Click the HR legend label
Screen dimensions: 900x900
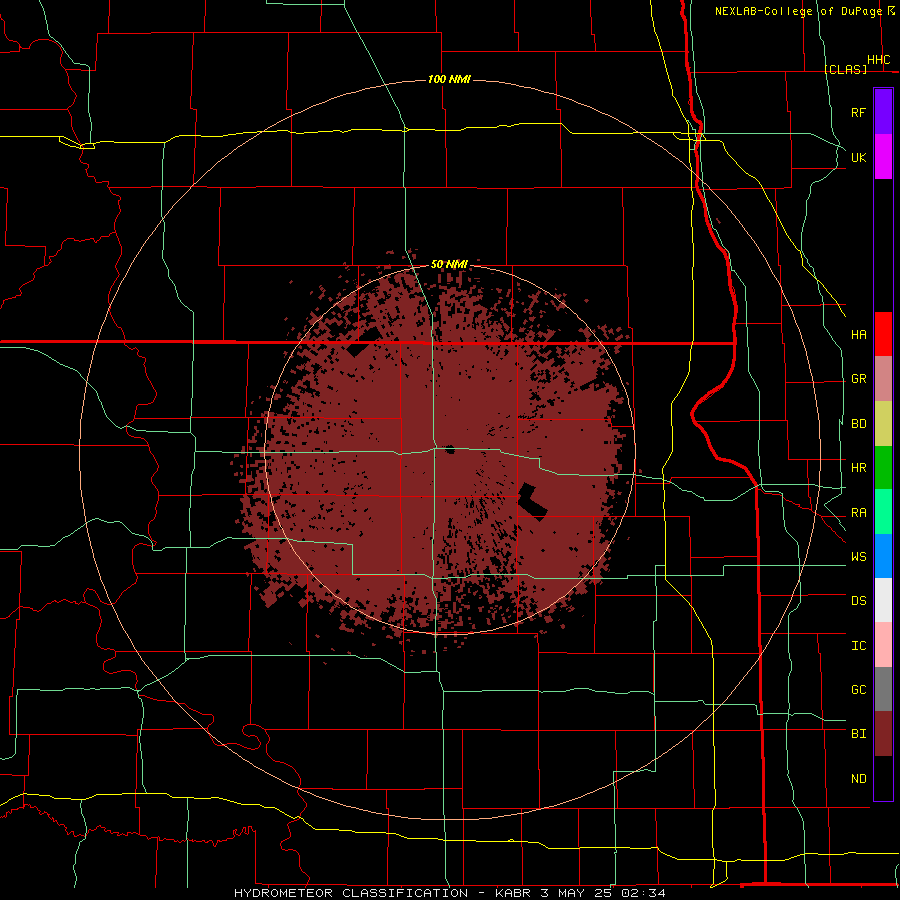(859, 468)
